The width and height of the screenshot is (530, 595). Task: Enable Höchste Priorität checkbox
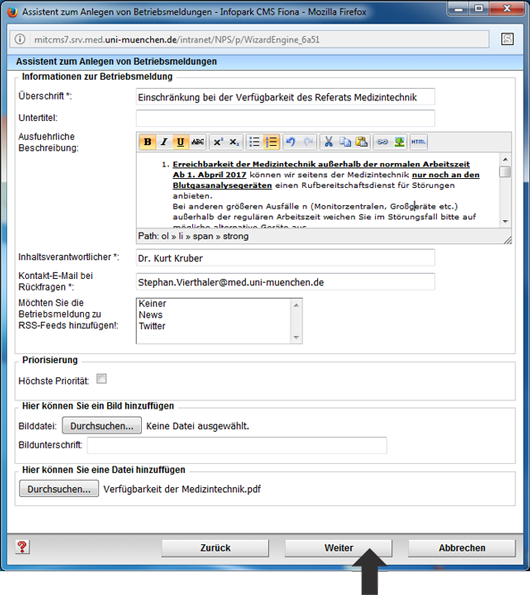pyautogui.click(x=101, y=379)
